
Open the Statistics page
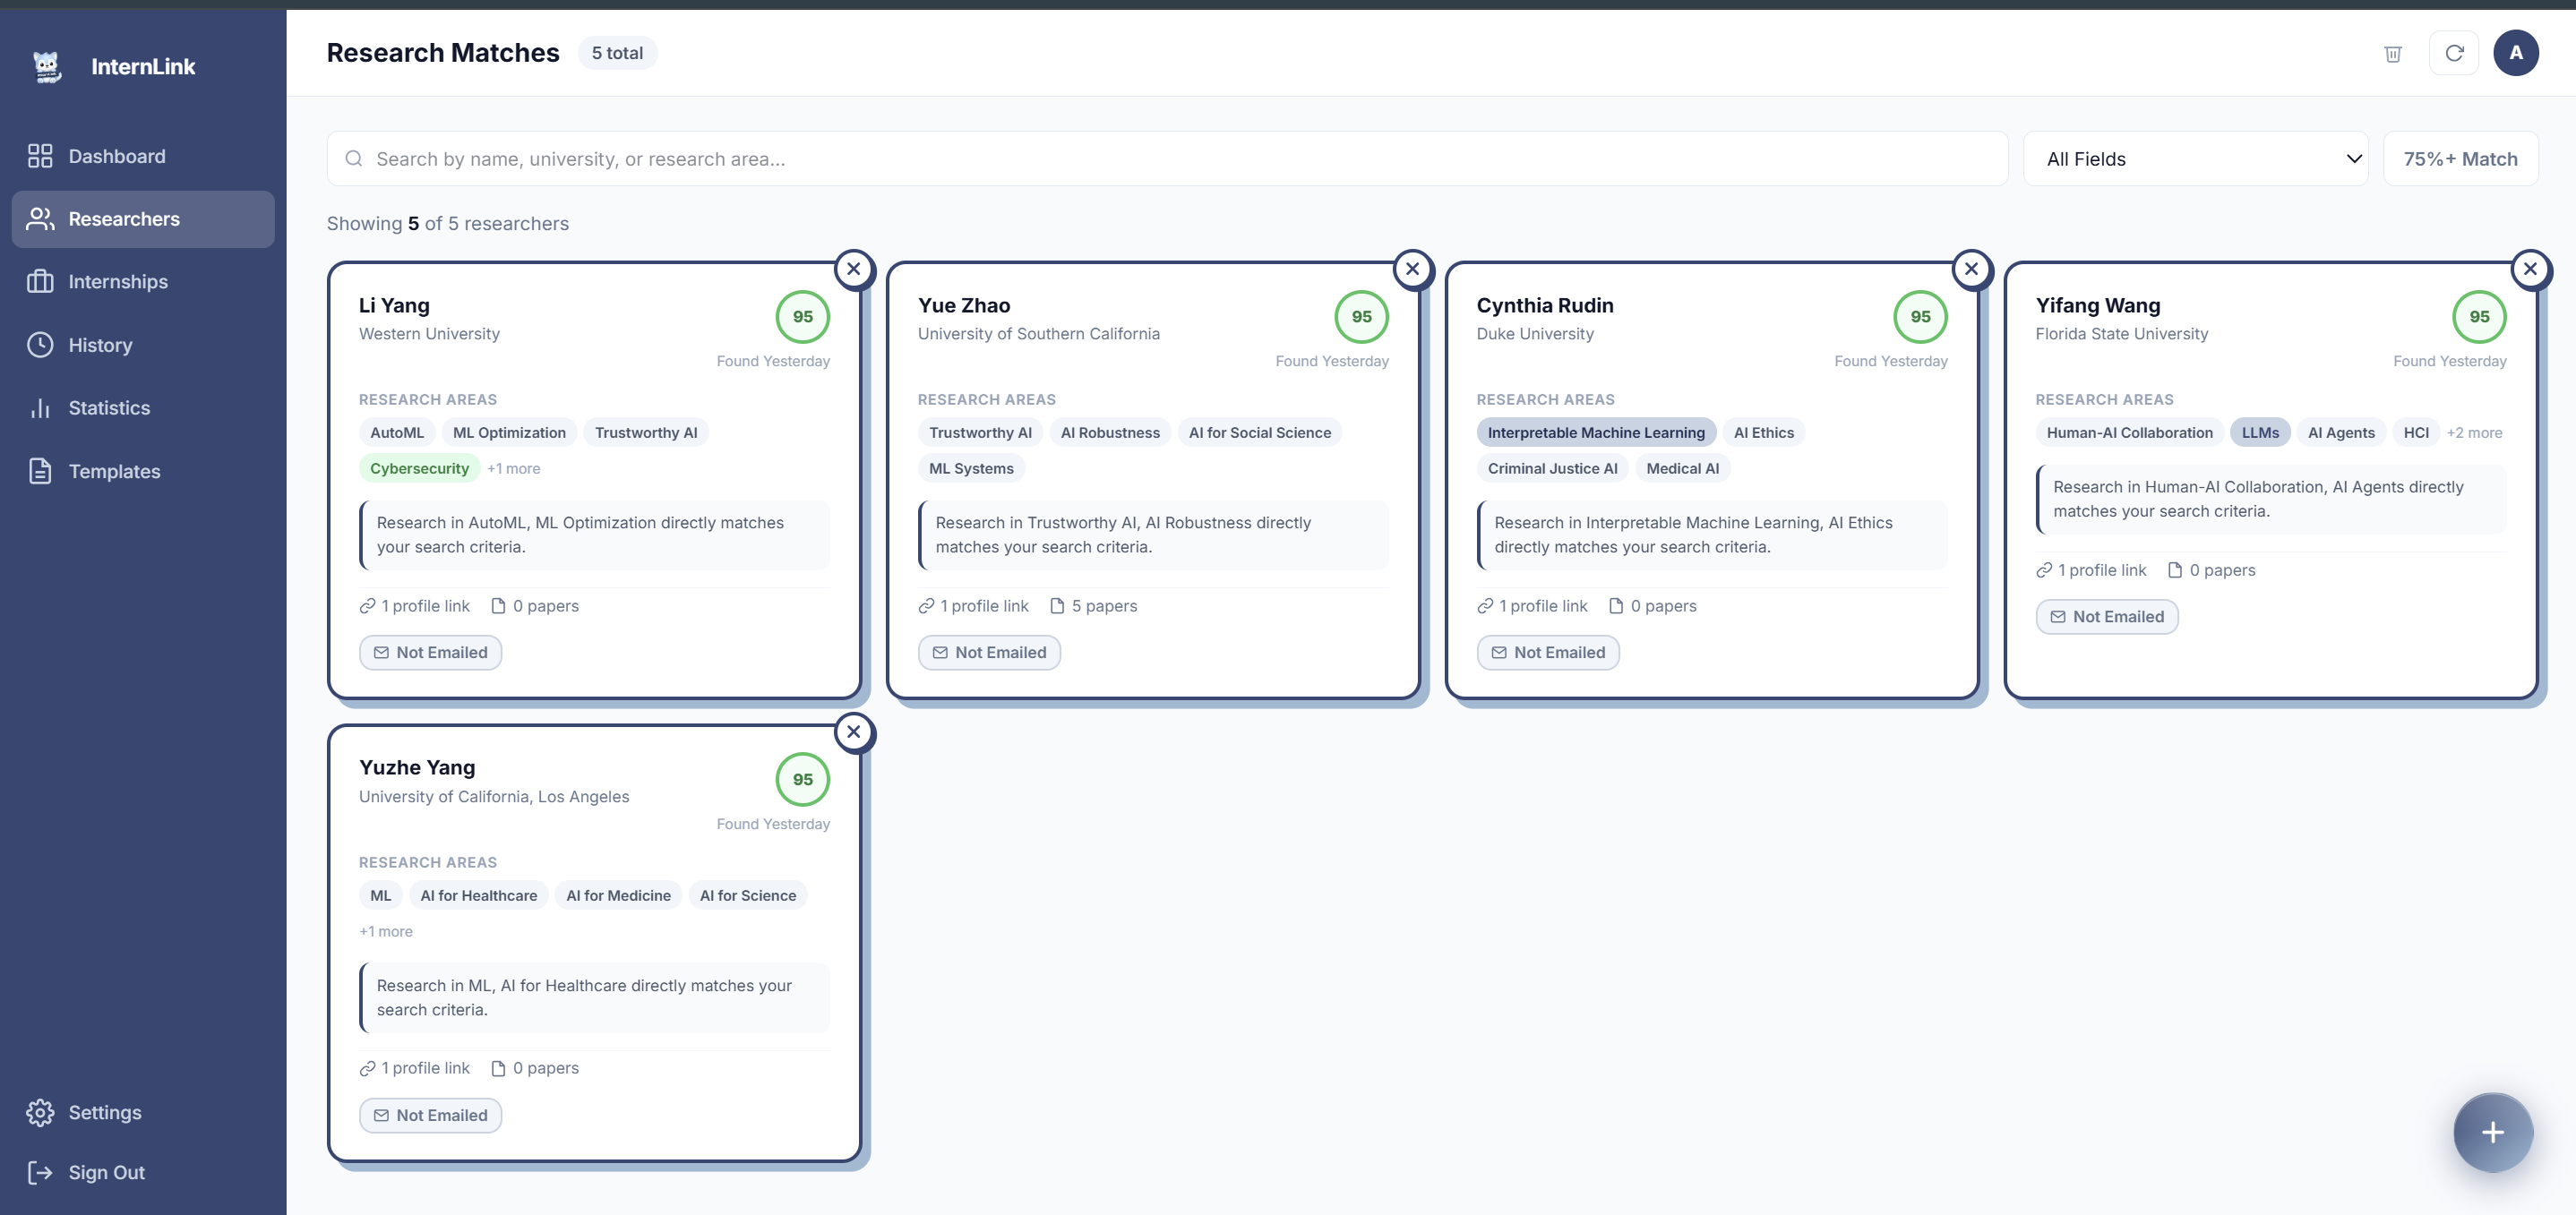[143, 408]
